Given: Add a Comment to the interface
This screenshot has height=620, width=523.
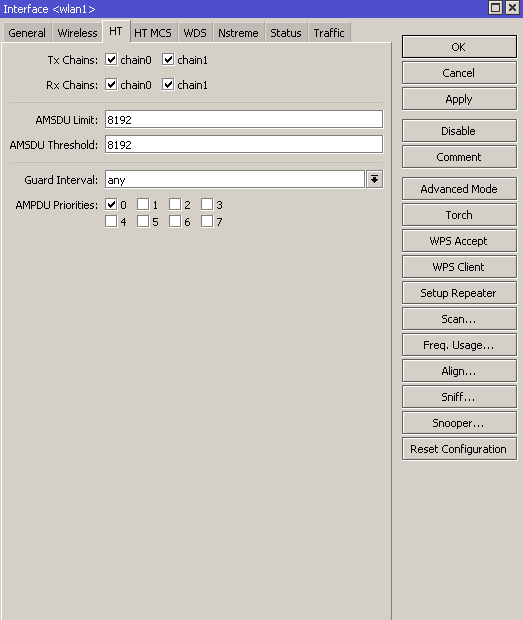Looking at the screenshot, I should (459, 157).
